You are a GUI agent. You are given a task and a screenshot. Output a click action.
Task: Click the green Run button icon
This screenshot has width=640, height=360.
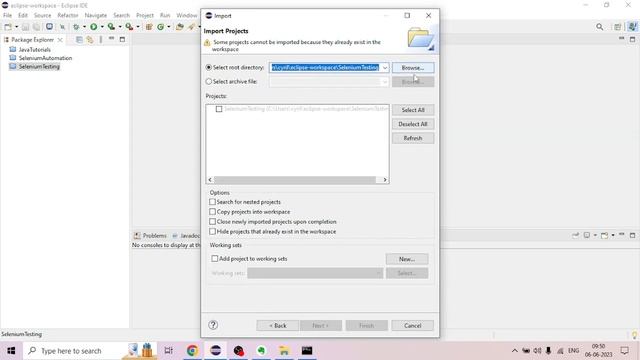[x=93, y=27]
